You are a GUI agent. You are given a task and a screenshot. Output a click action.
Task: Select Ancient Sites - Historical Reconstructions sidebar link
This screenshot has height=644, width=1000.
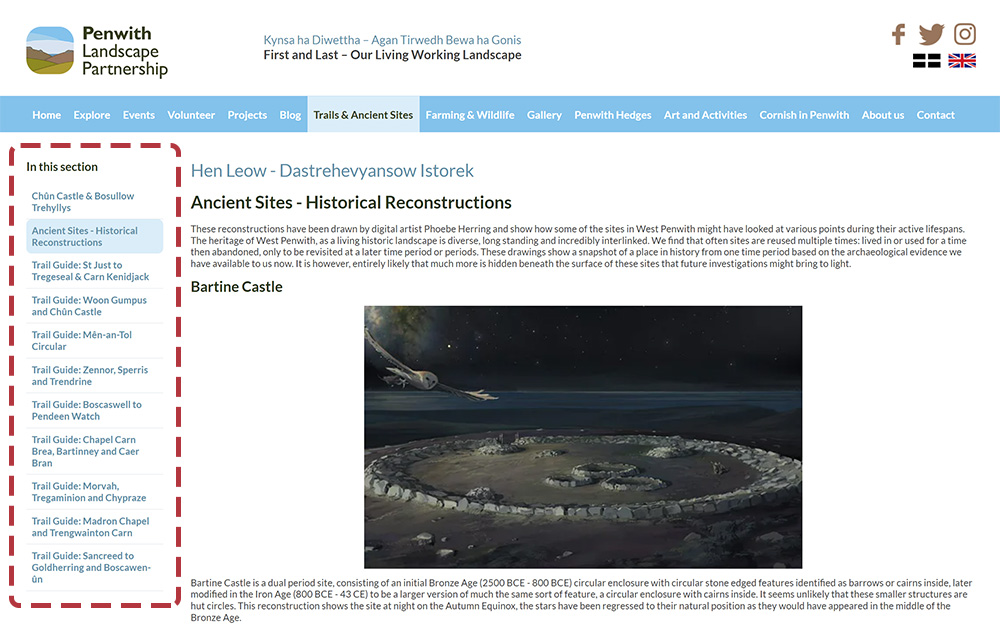tap(94, 236)
